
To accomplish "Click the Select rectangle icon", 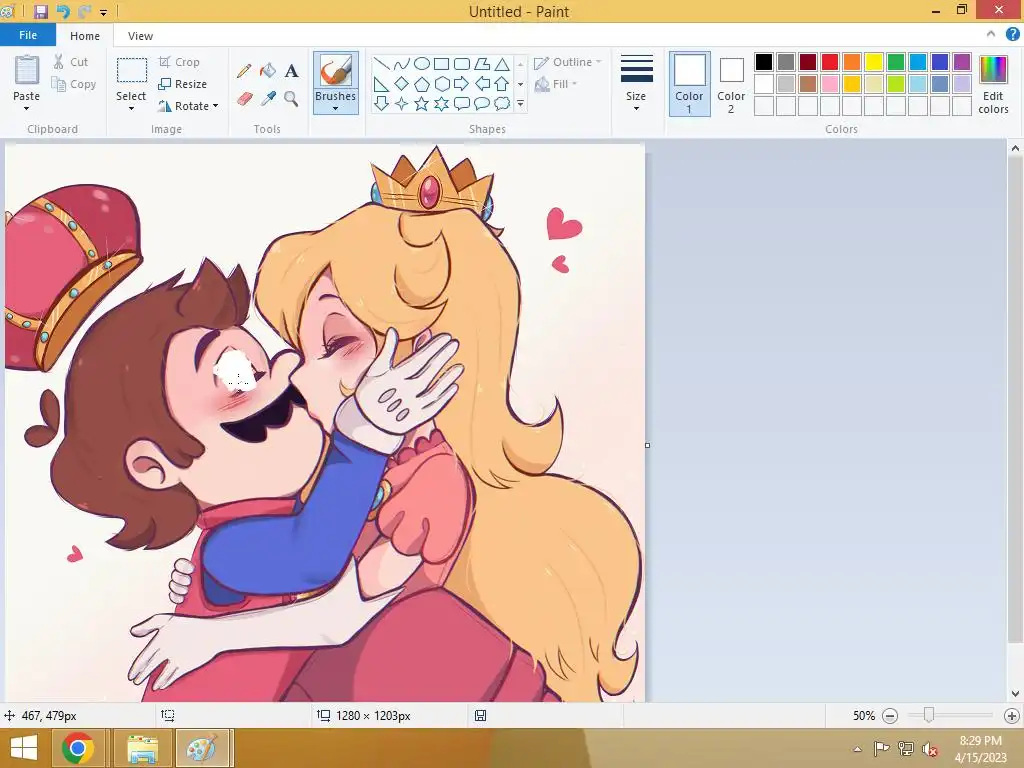I will (x=131, y=70).
